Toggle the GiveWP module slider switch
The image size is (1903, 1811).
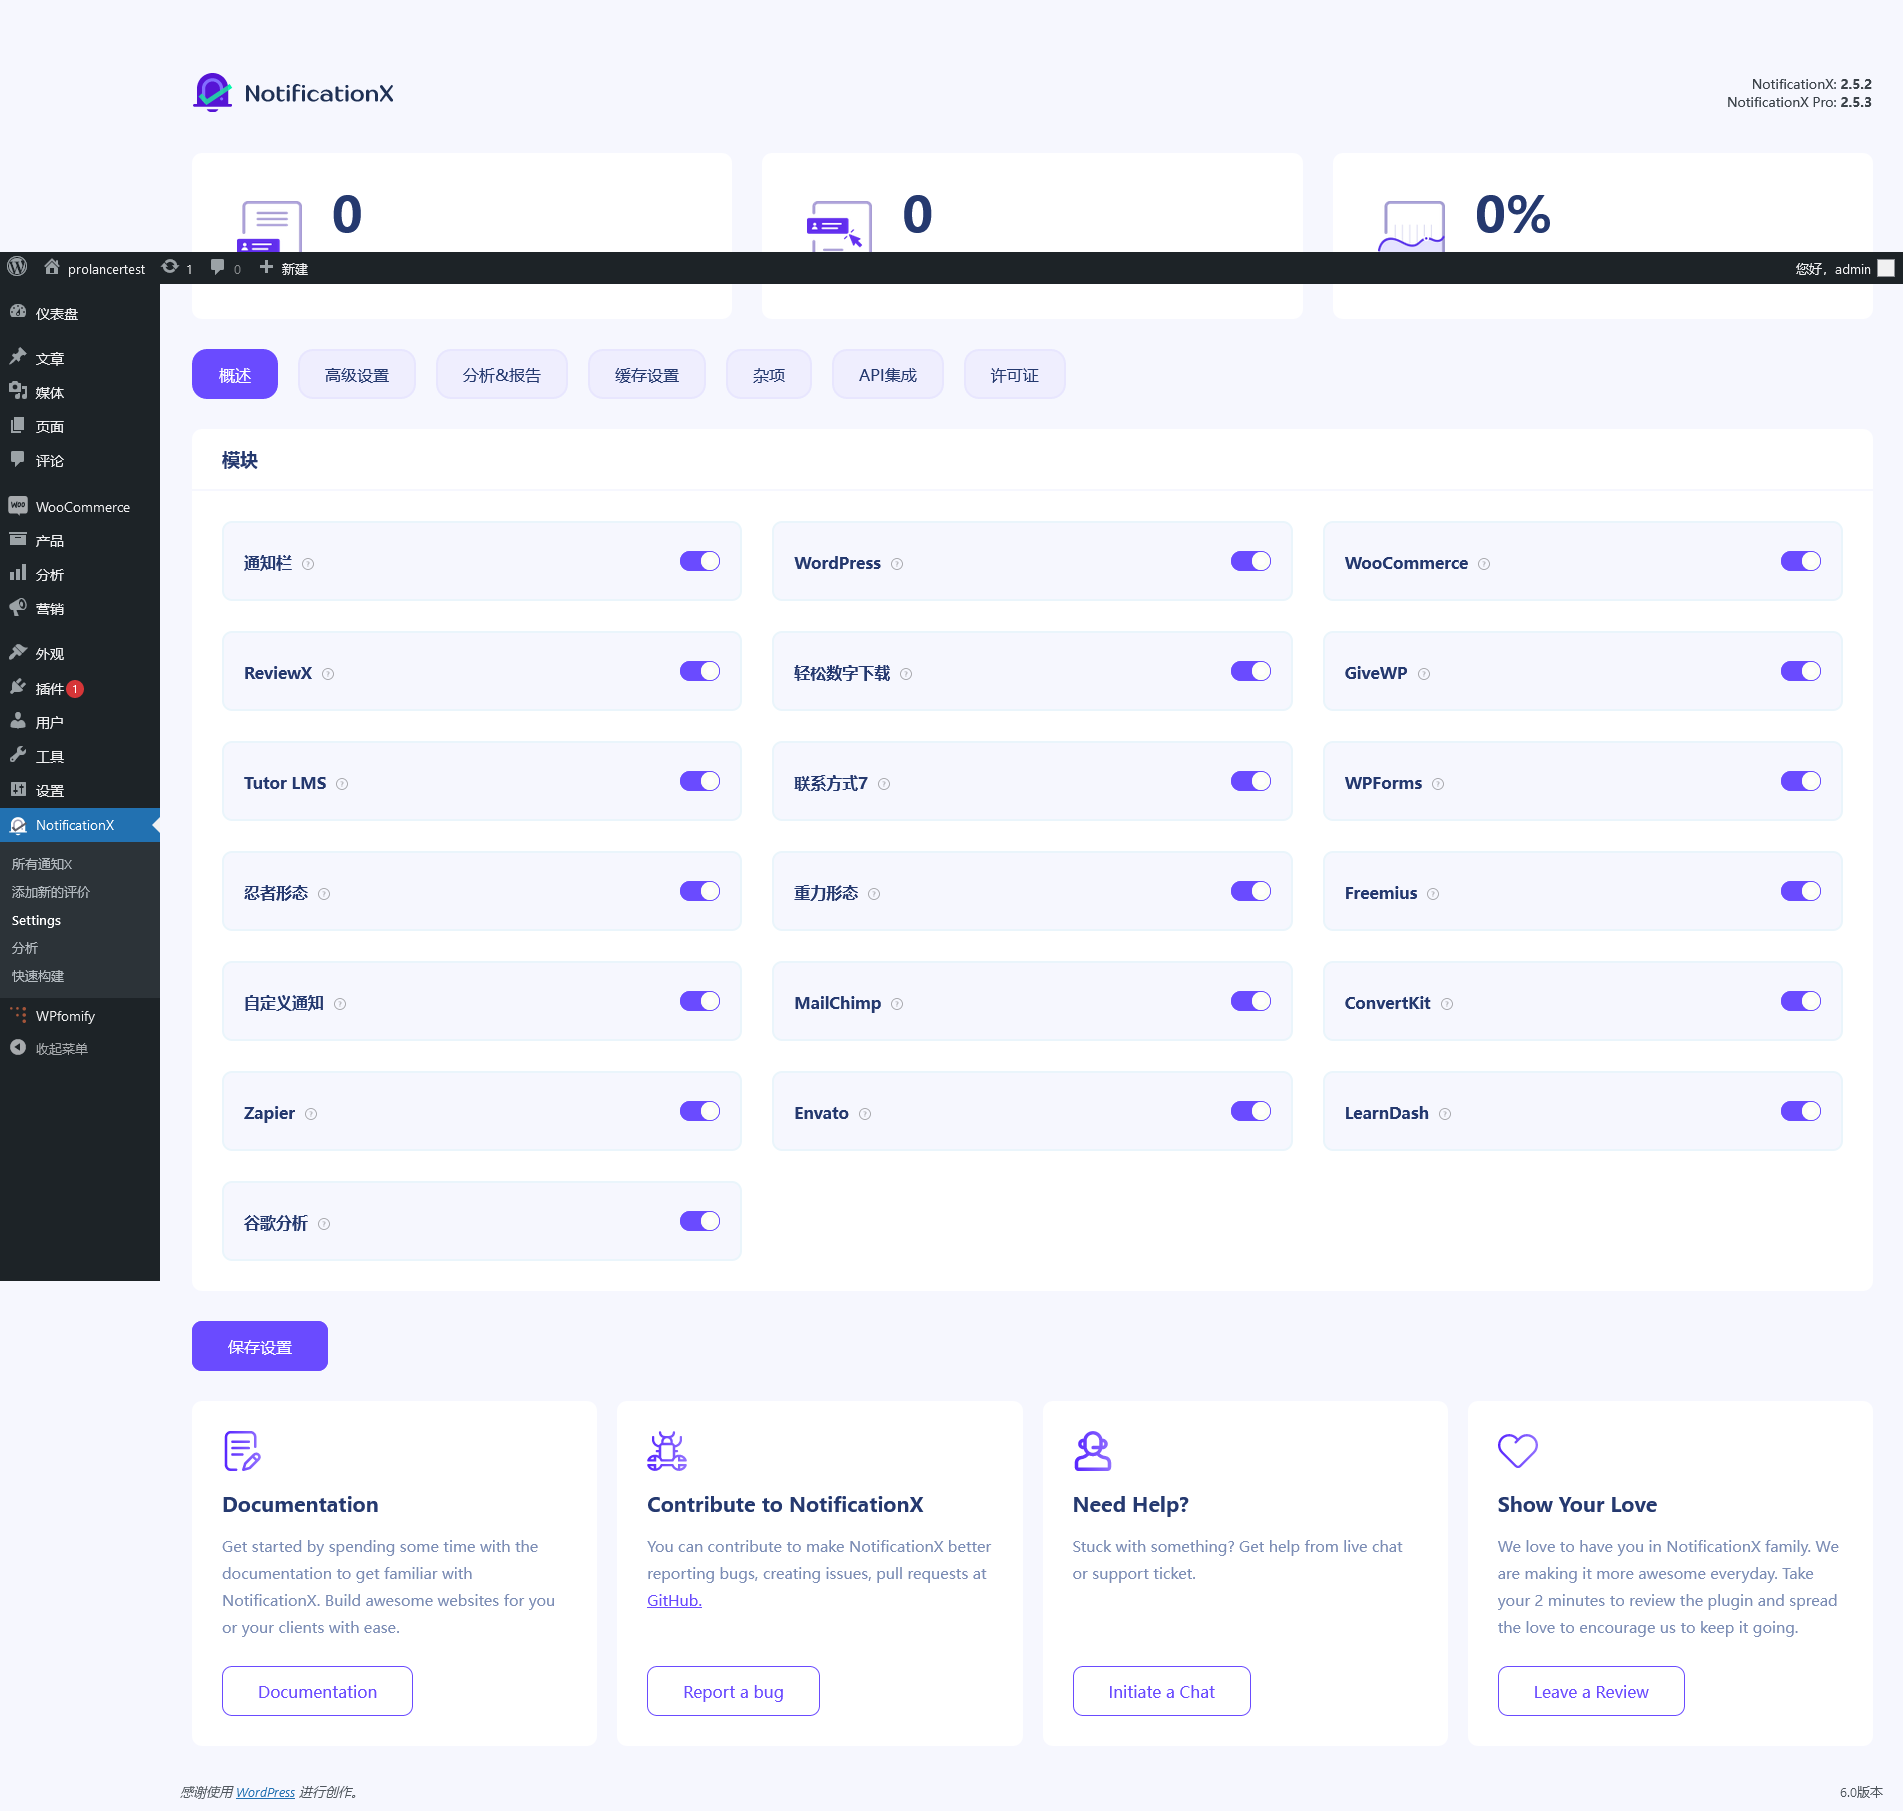1800,671
